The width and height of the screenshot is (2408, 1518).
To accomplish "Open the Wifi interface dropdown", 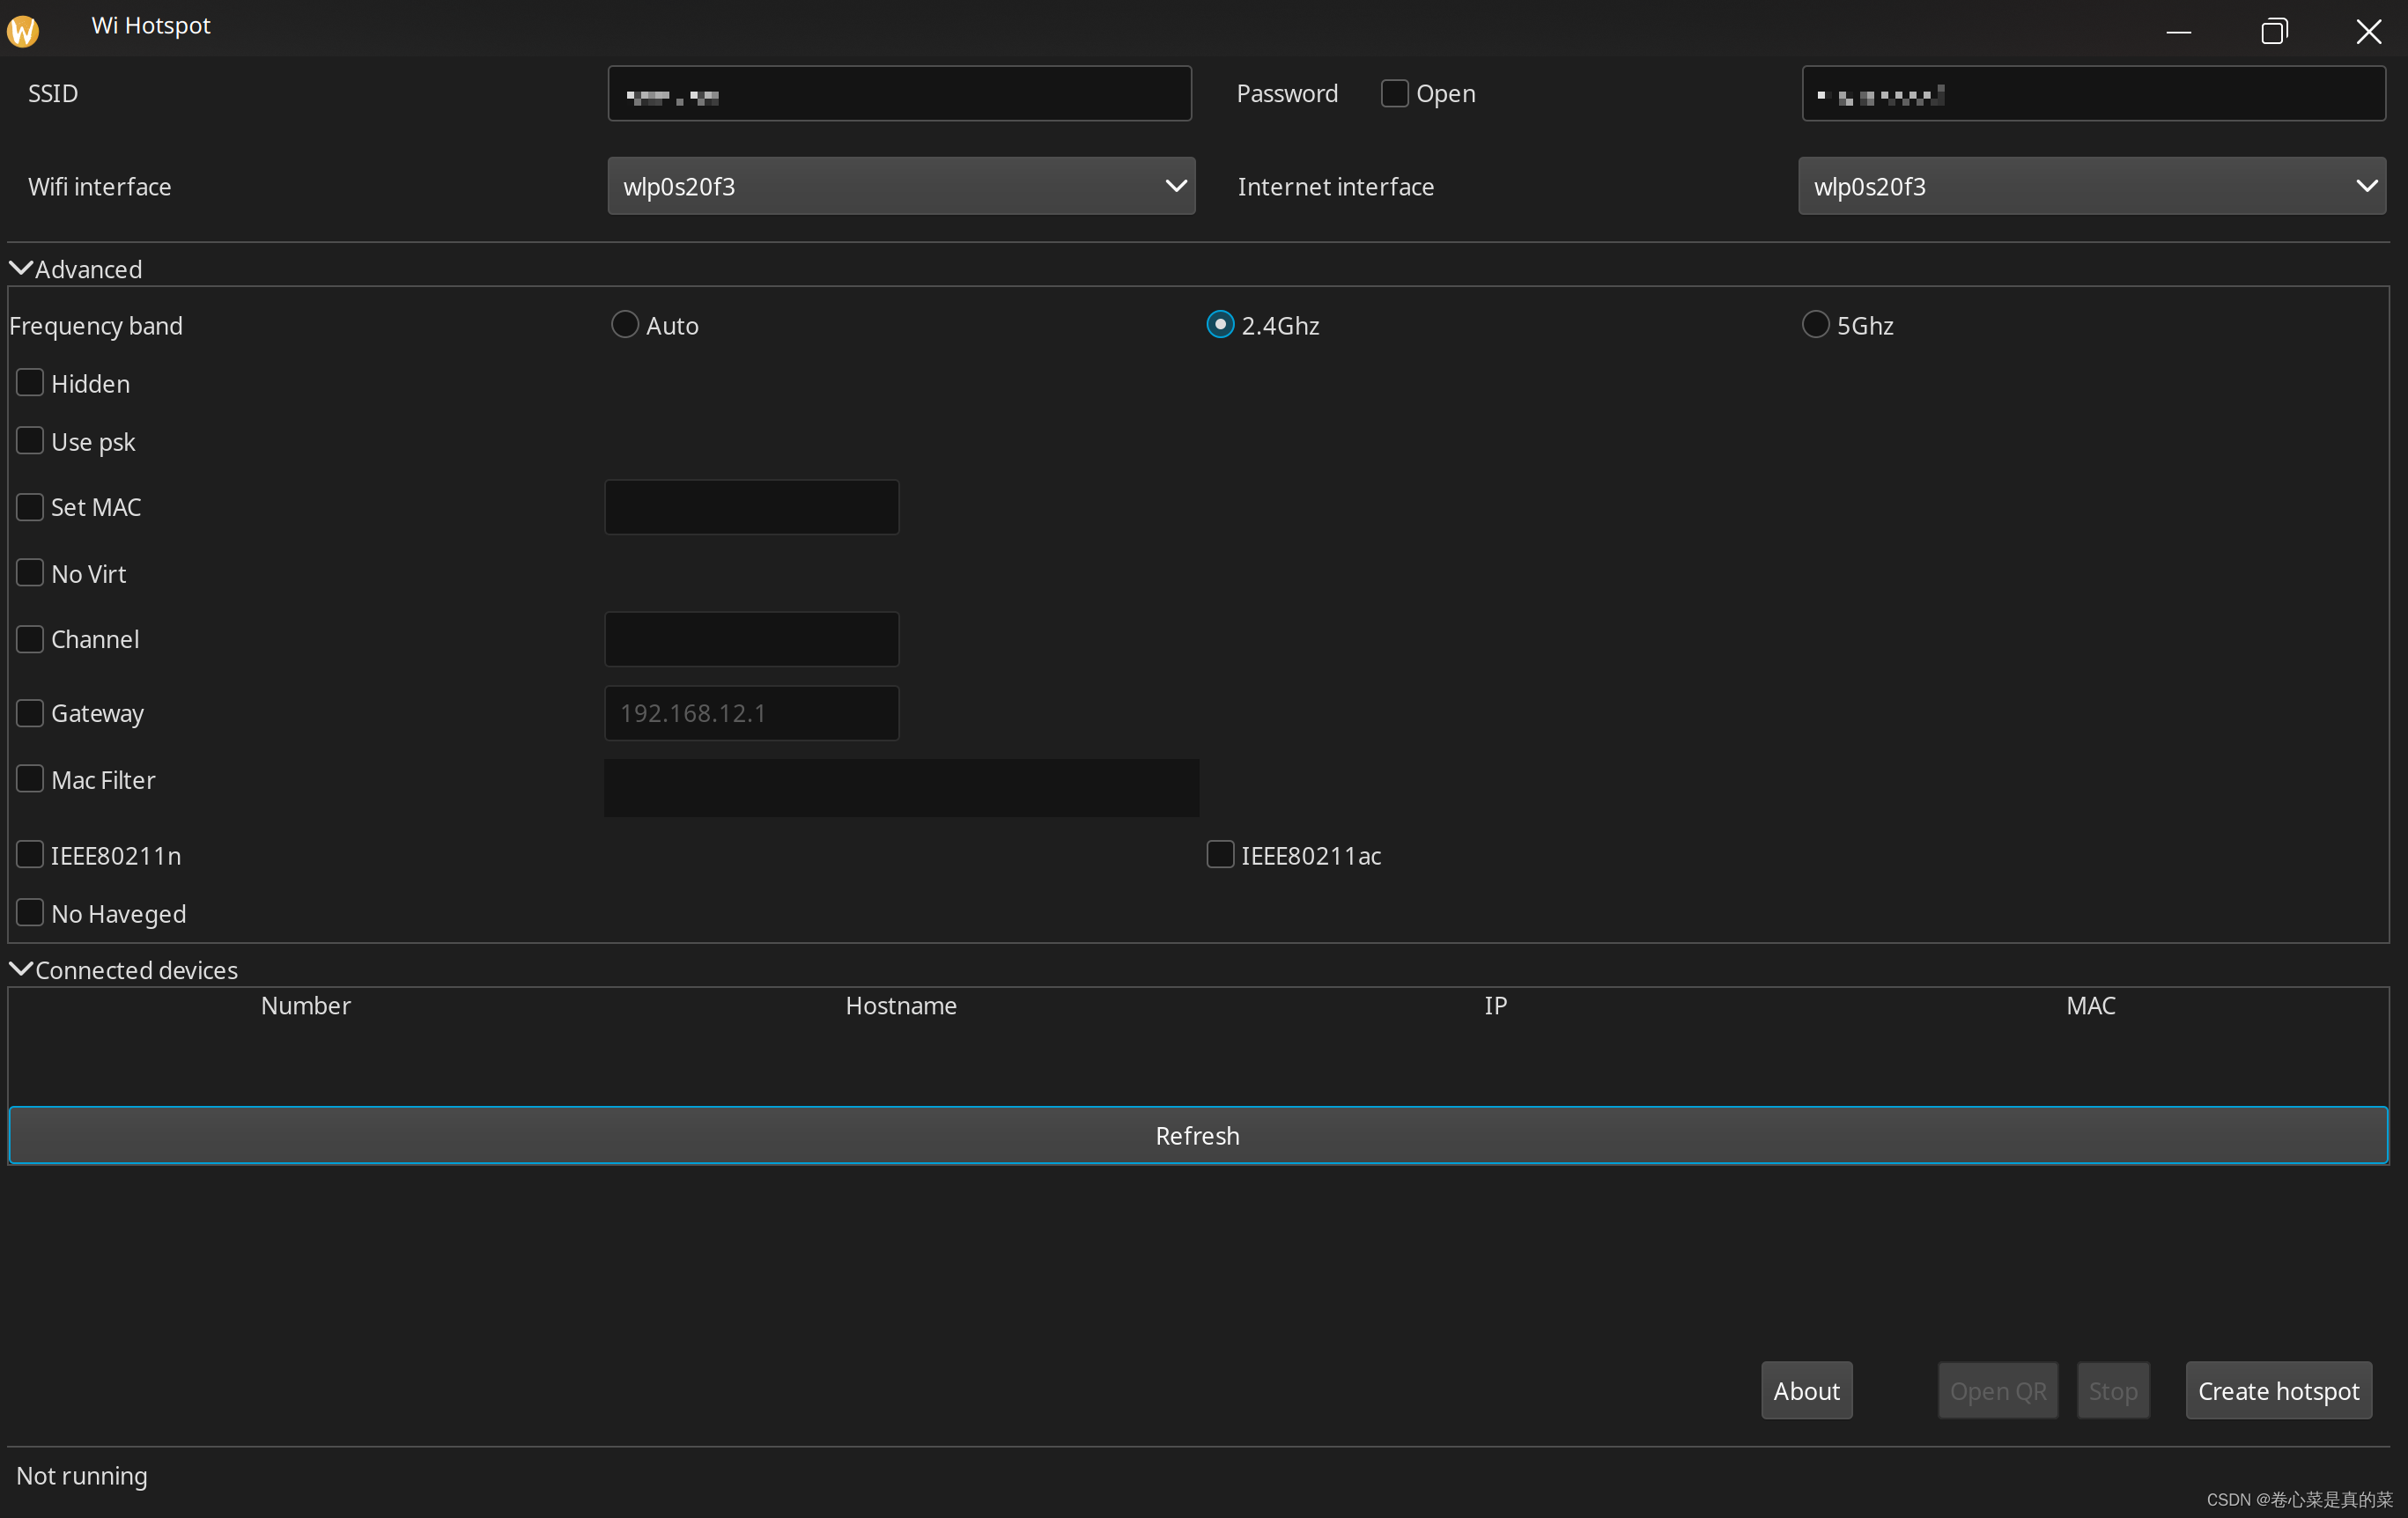I will click(x=901, y=186).
